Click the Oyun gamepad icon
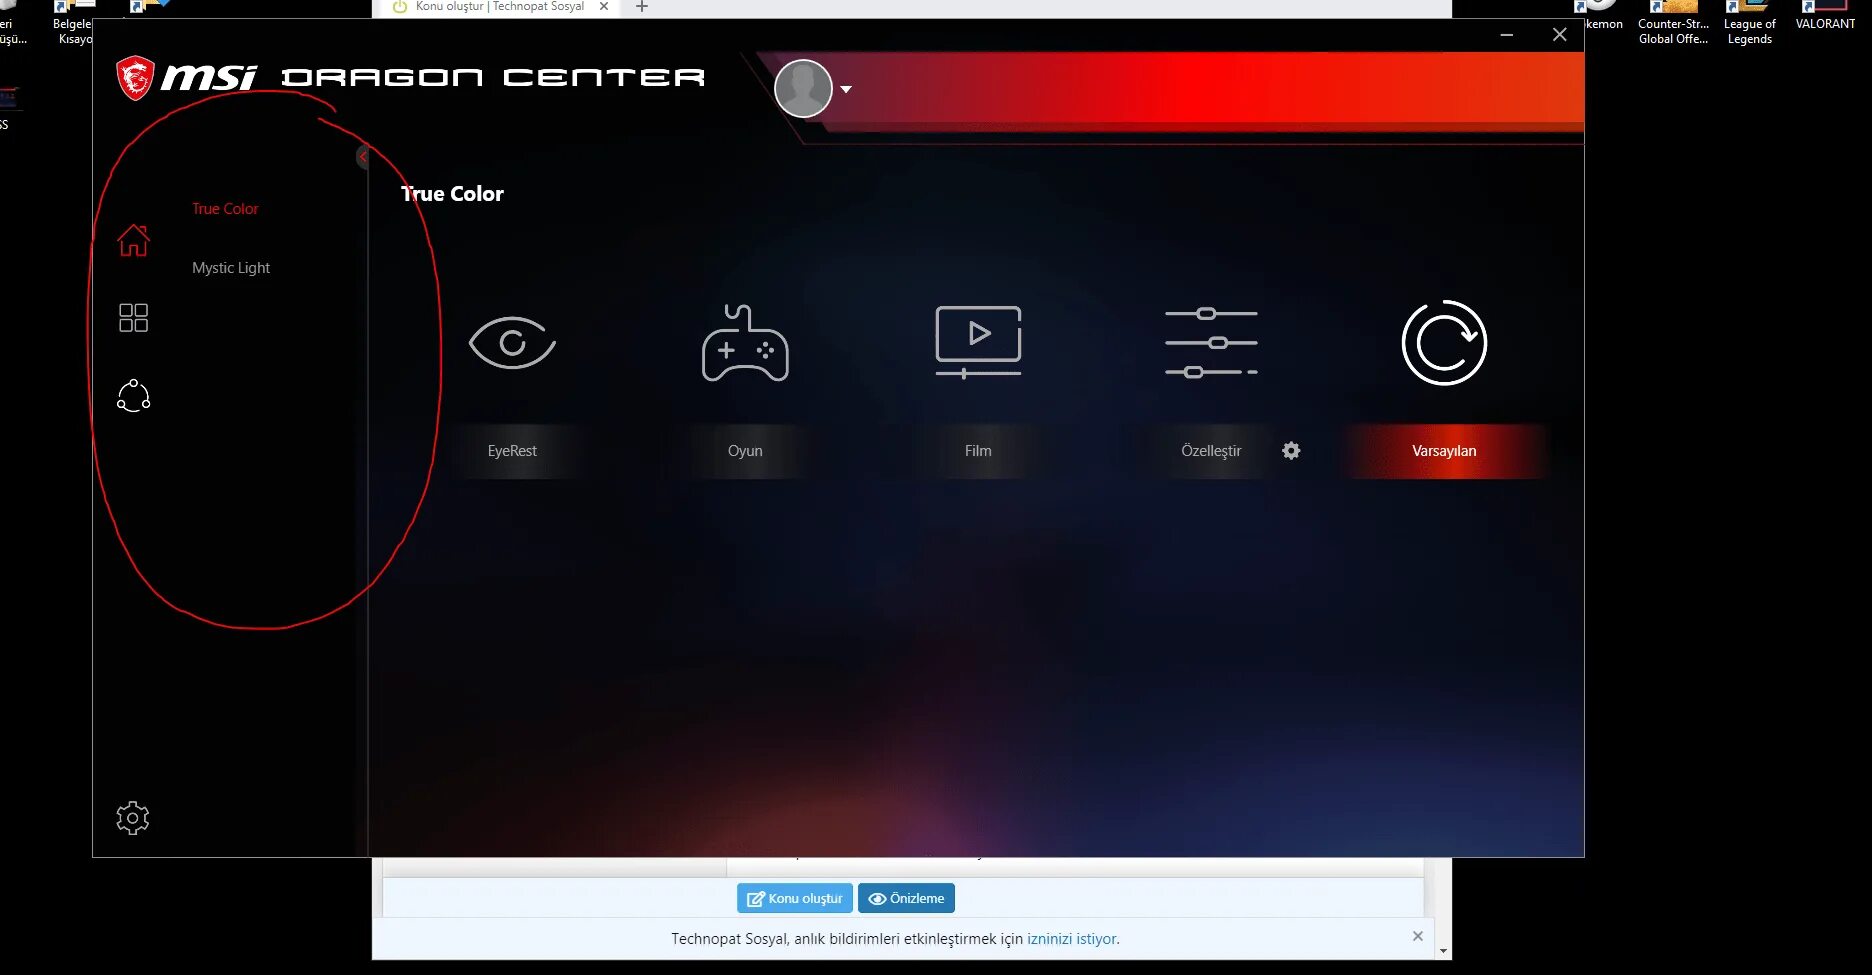Viewport: 1872px width, 975px height. click(x=745, y=343)
